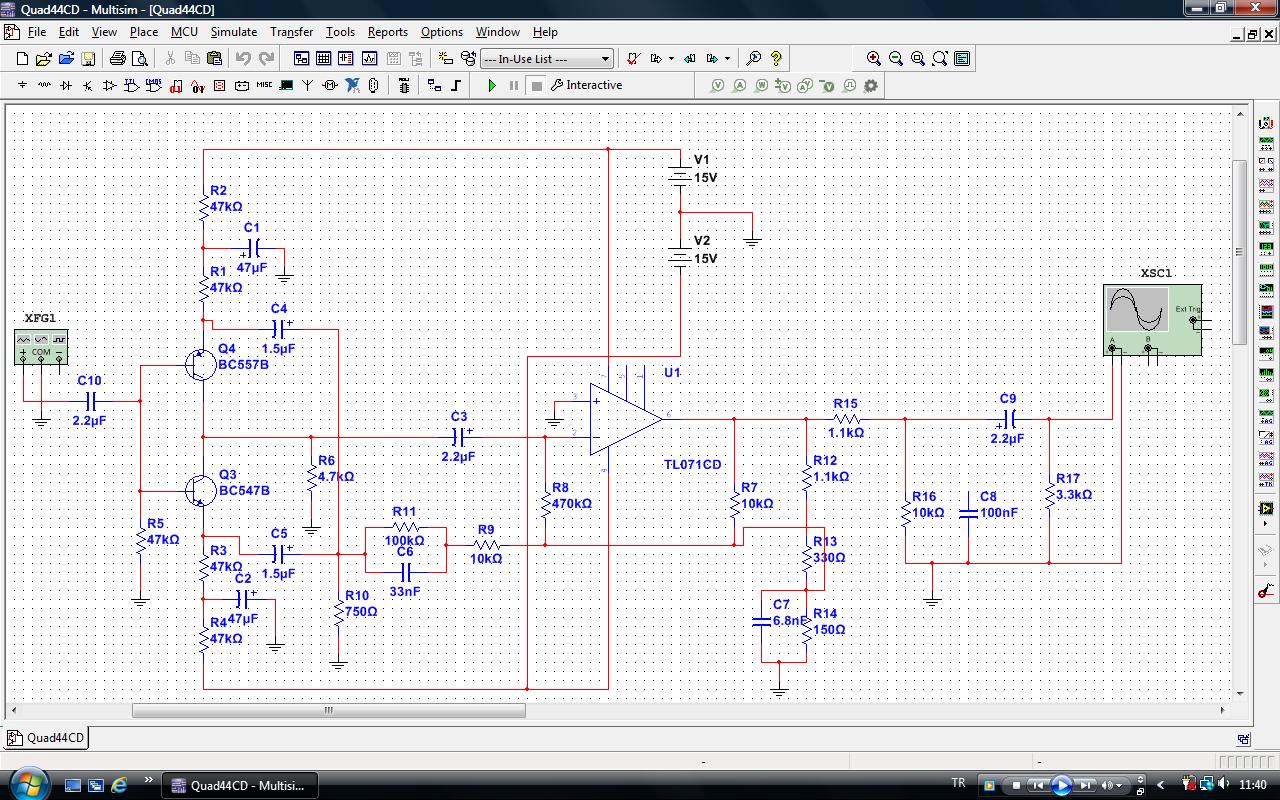The height and width of the screenshot is (800, 1280).
Task: Click the Zoom In magnifier icon
Action: [874, 59]
